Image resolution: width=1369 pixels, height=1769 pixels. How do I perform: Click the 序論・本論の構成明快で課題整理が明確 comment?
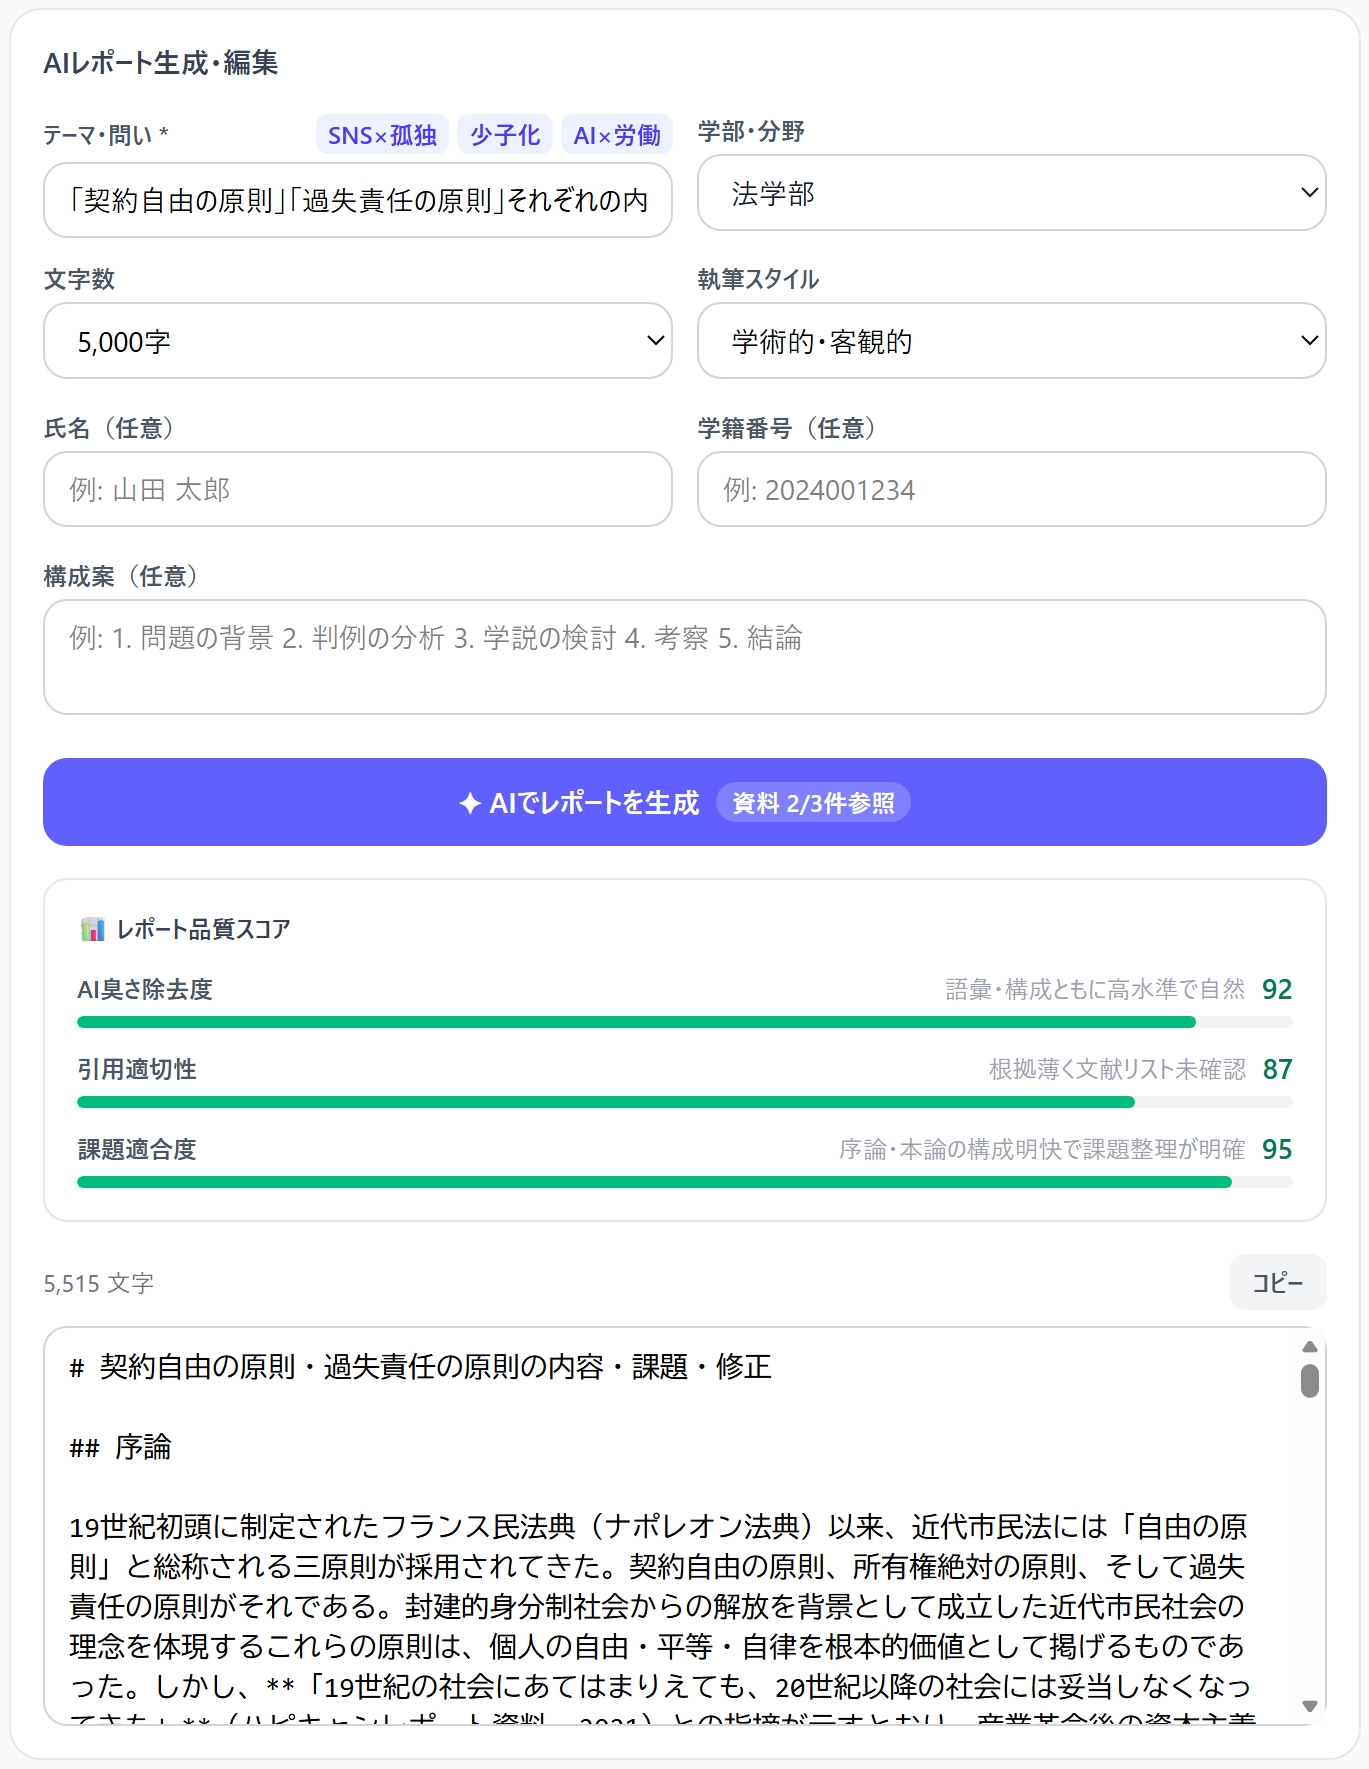click(x=1042, y=1149)
